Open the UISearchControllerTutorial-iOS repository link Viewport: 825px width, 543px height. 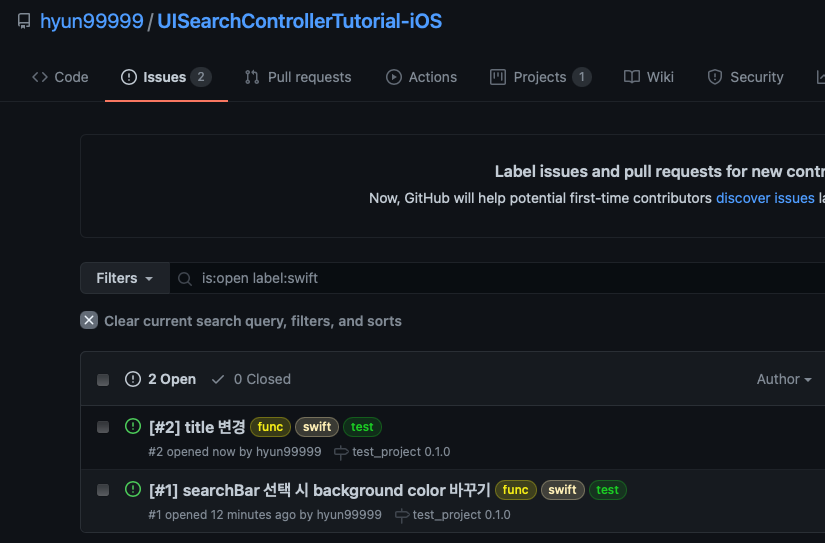(299, 21)
